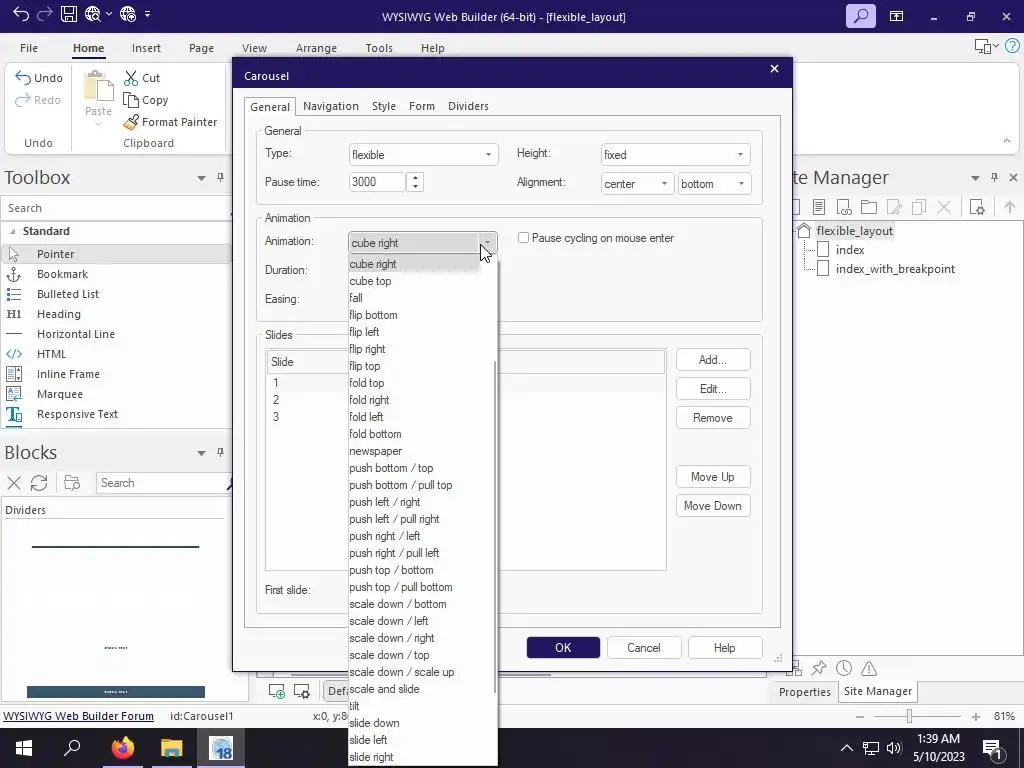Open the Height dropdown set to fixed
This screenshot has width=1024, height=768.
pos(675,155)
